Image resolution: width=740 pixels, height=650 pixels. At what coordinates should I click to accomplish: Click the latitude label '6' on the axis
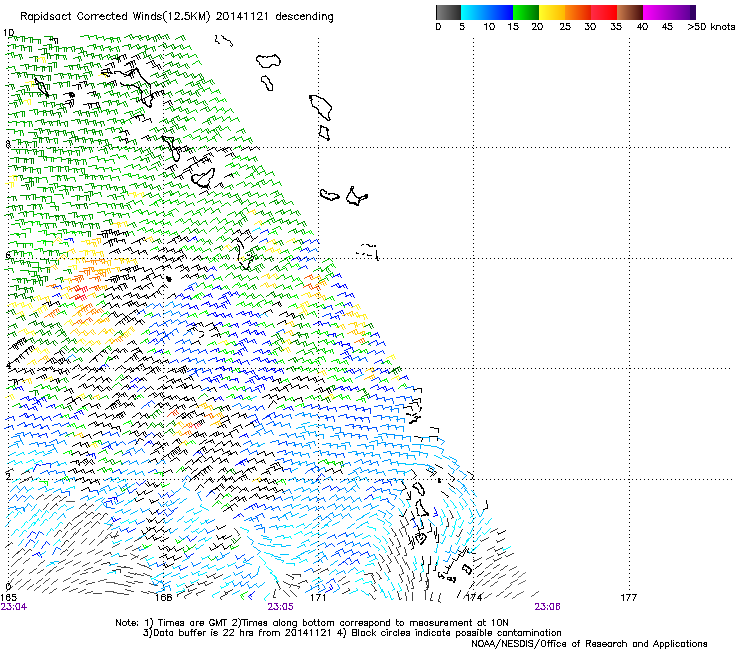click(x=8, y=255)
